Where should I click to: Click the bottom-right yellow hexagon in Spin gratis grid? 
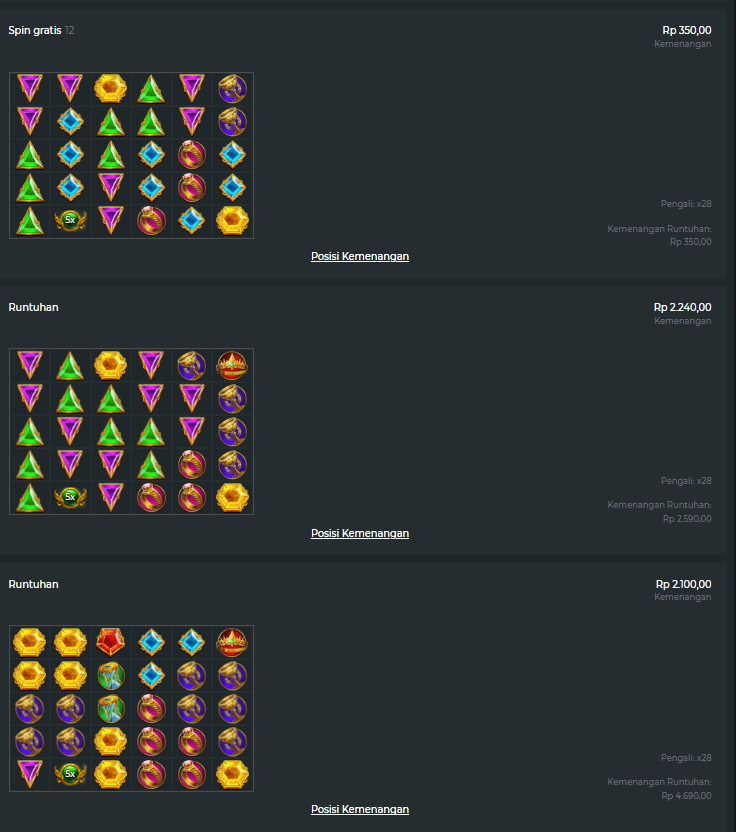(232, 220)
